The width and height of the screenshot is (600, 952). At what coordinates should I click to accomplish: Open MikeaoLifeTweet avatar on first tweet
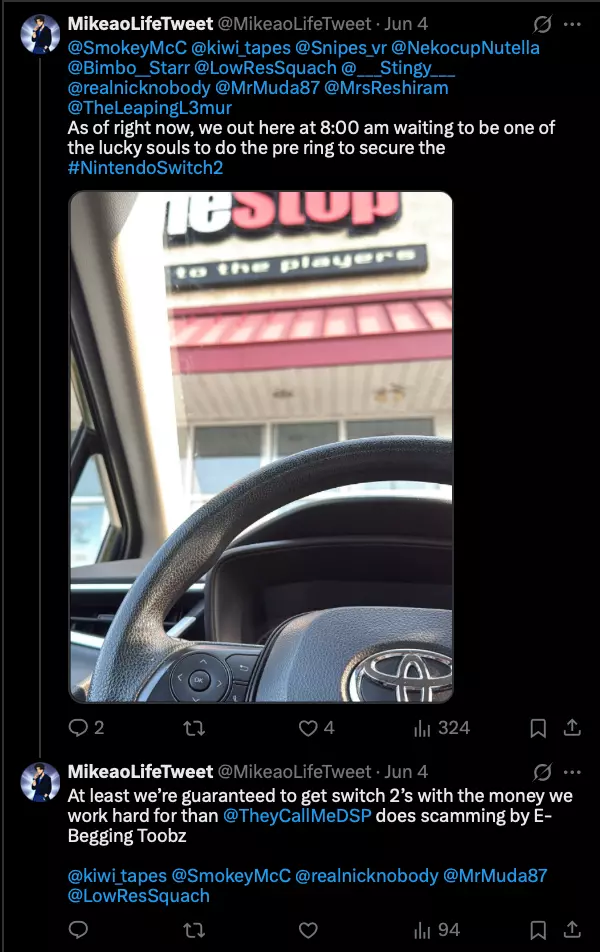point(40,34)
